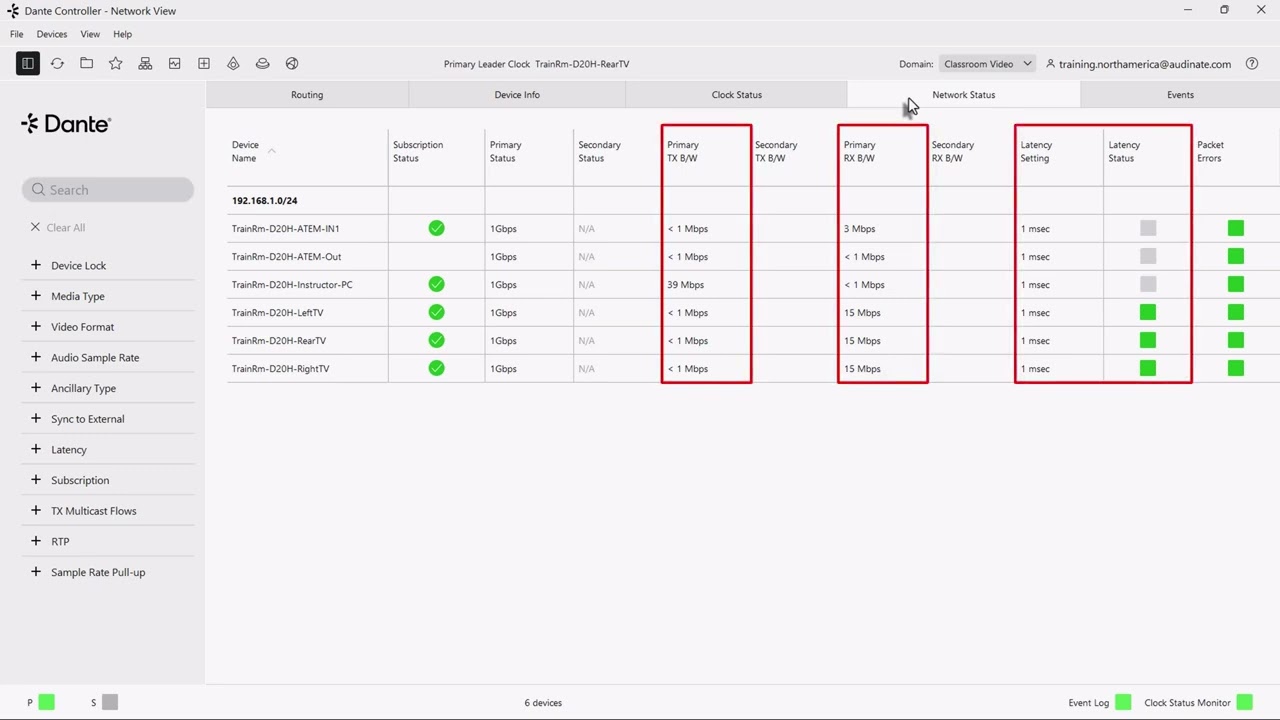Screen dimensions: 1280x720
Task: Click Clear All filters button
Action: coord(57,227)
